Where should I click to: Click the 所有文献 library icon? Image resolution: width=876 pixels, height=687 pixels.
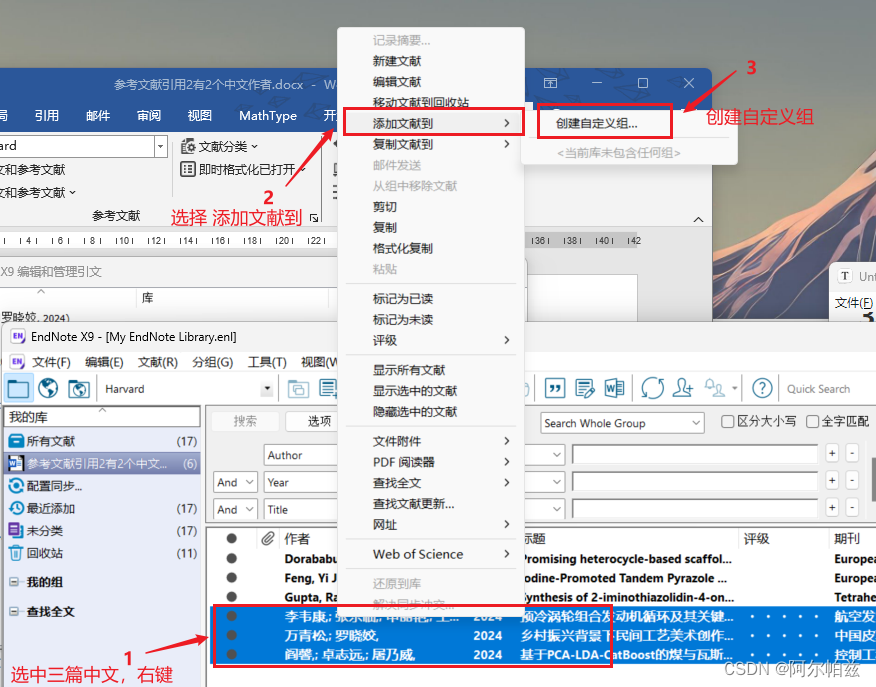tap(16, 441)
